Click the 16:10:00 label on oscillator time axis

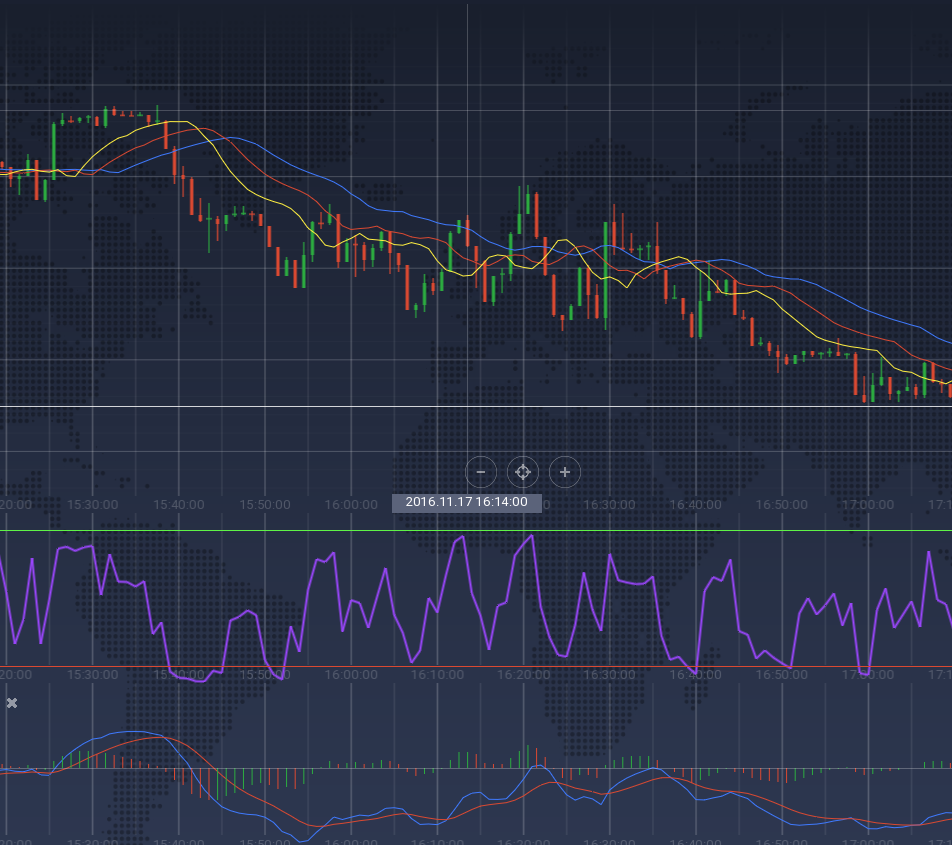(x=437, y=675)
